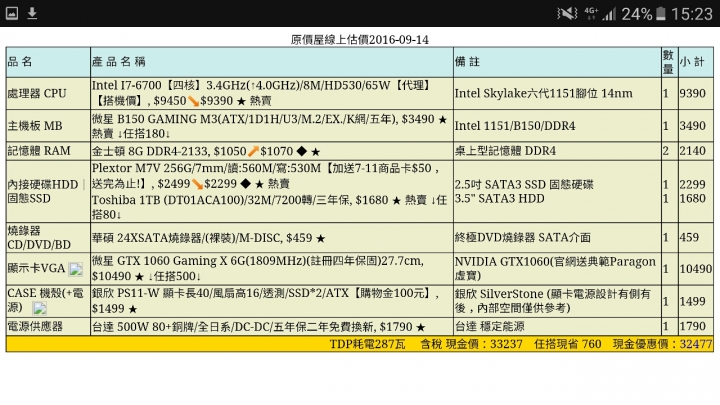Click the 1680 subtotal value
The width and height of the screenshot is (720, 405).
(x=692, y=198)
